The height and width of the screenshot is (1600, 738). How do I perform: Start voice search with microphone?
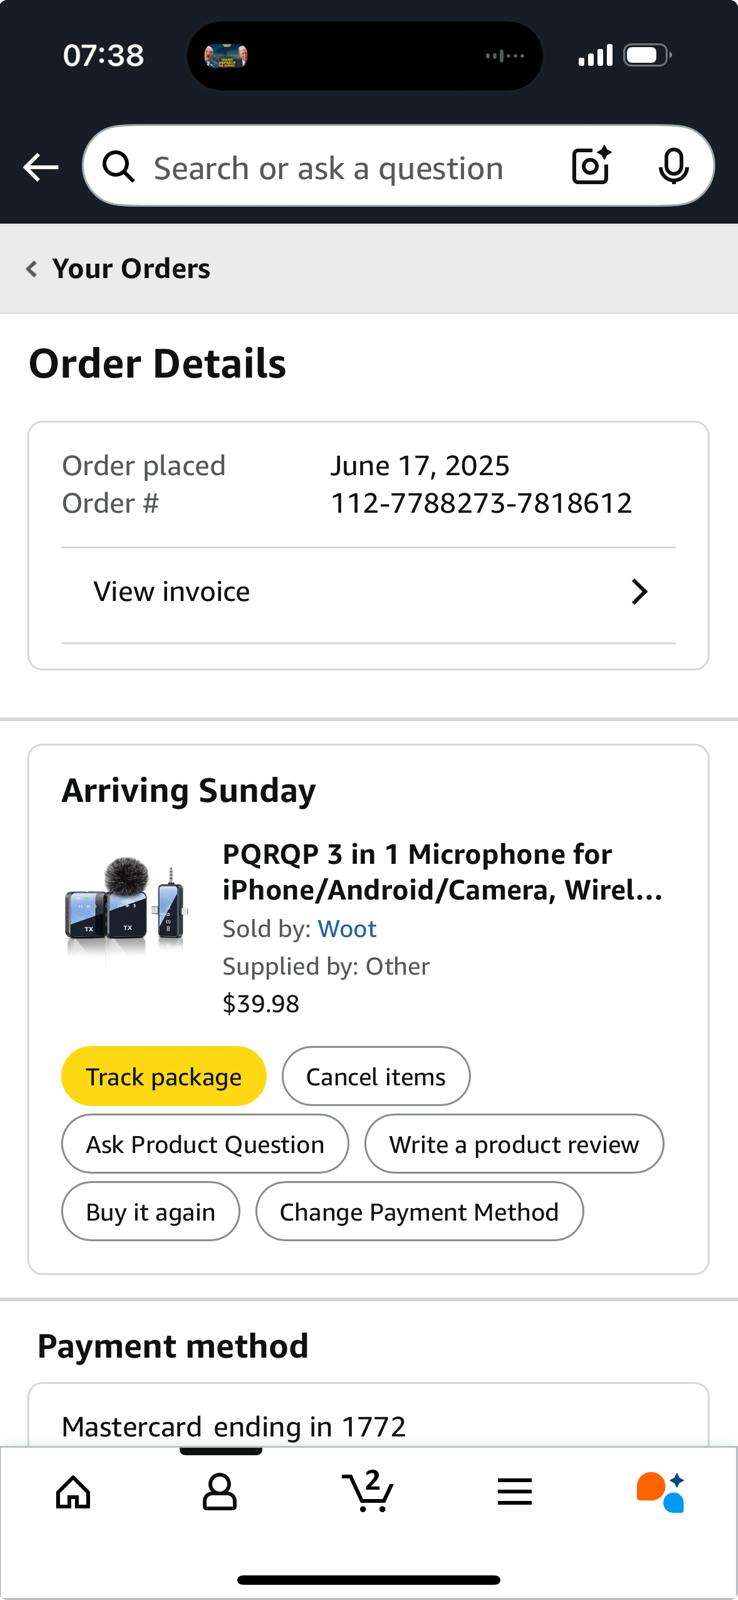(x=673, y=166)
